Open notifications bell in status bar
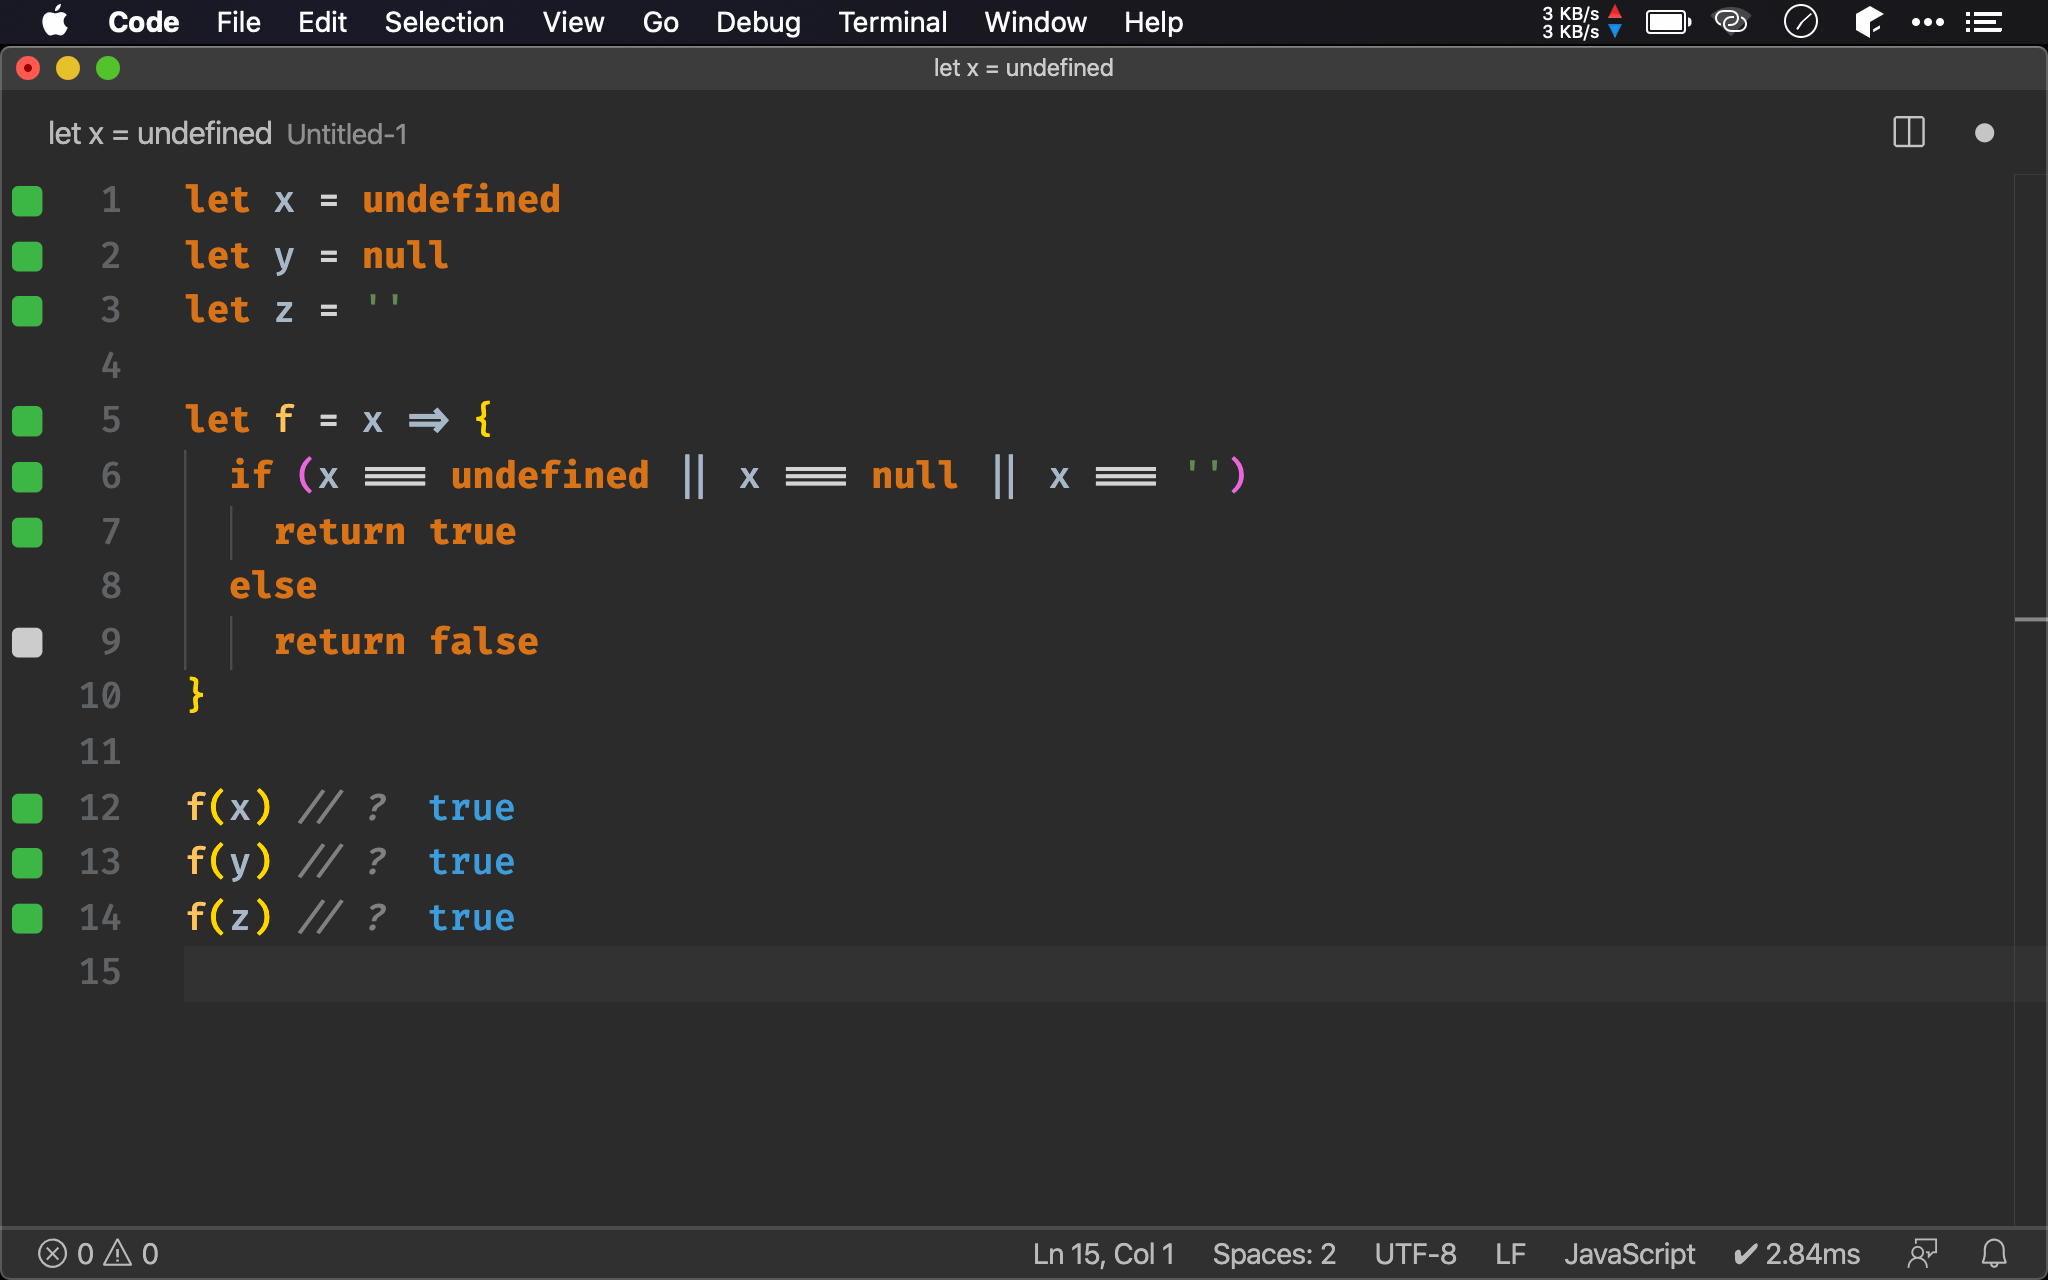Screen dimensions: 2048x1280 point(1994,1253)
